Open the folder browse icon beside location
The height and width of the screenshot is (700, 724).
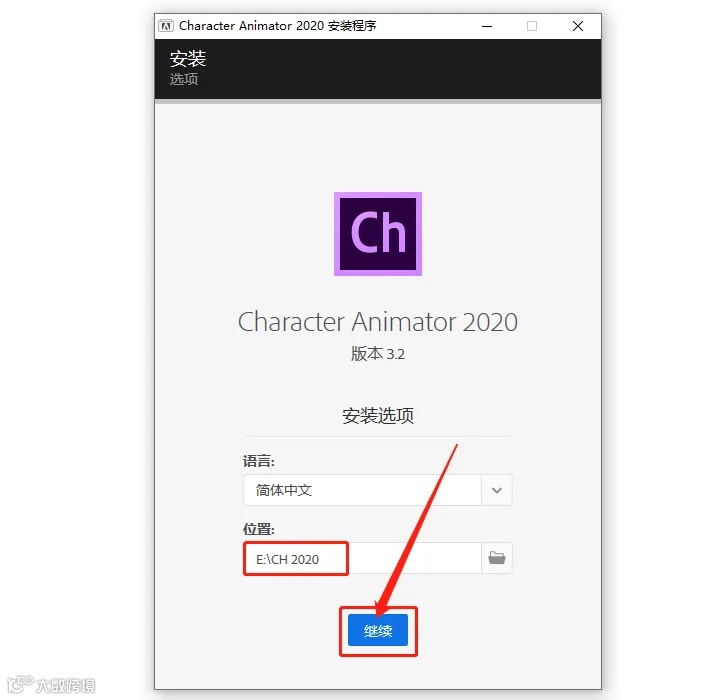tap(497, 558)
